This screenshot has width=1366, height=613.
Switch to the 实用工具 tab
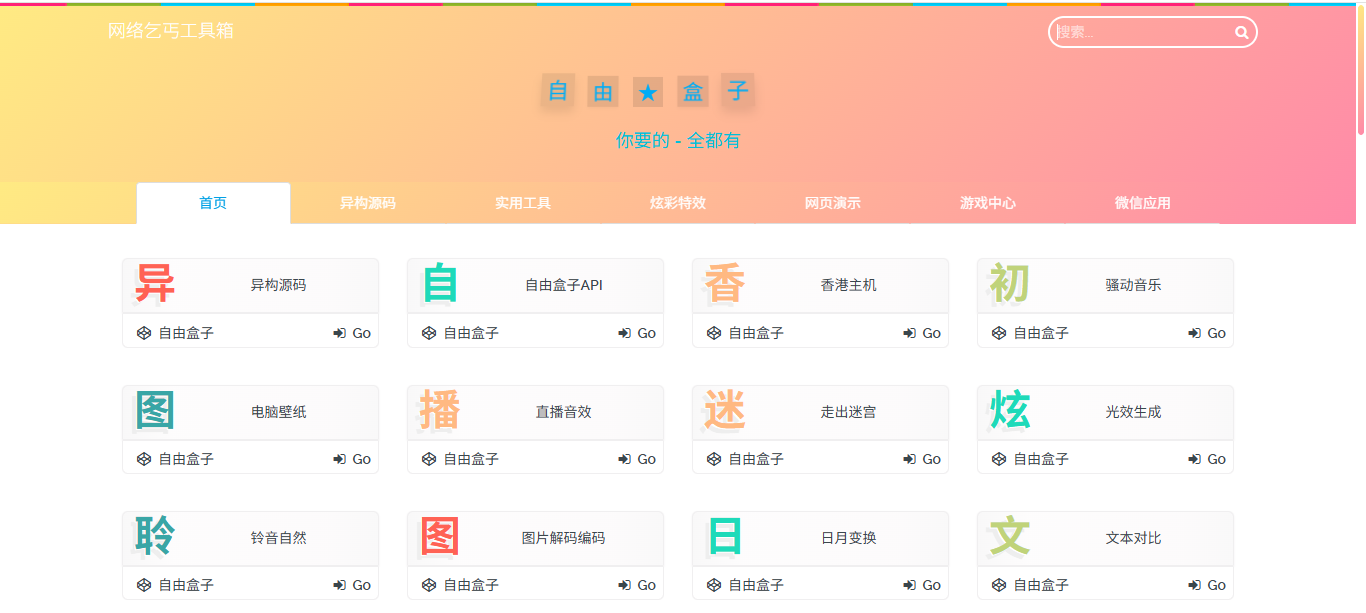tap(522, 203)
